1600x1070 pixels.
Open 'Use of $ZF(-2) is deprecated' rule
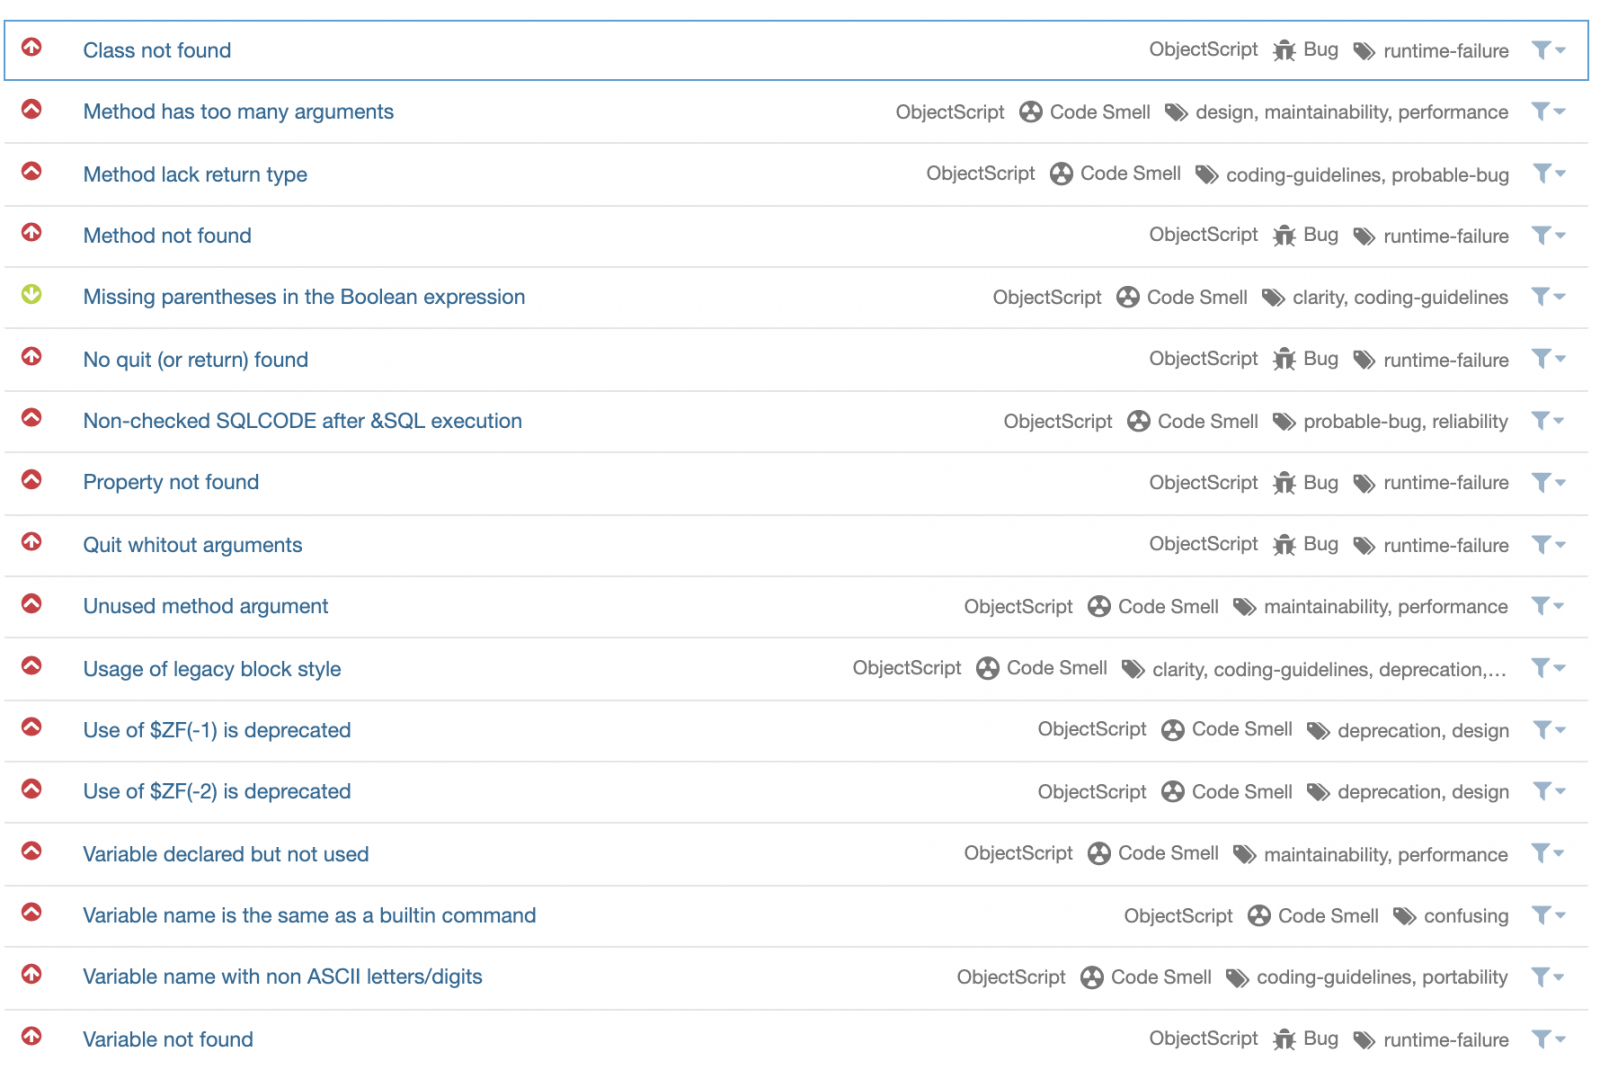pyautogui.click(x=217, y=792)
